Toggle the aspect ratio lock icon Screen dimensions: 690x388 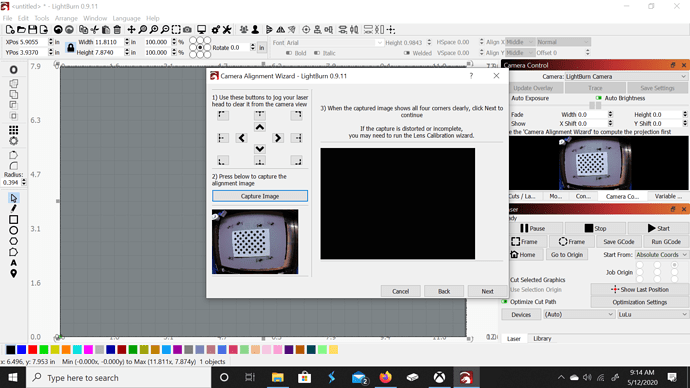[70, 47]
